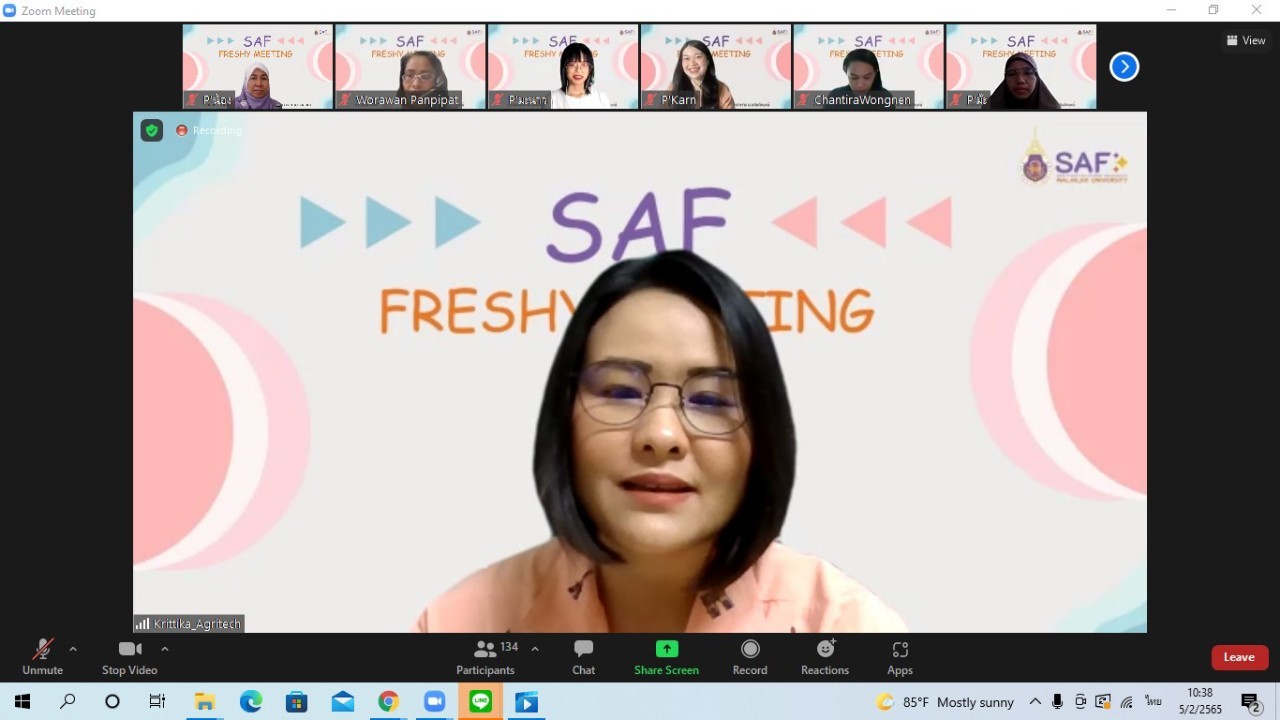1280x720 pixels.
Task: Show next page of participant thumbnails
Action: pyautogui.click(x=1124, y=67)
